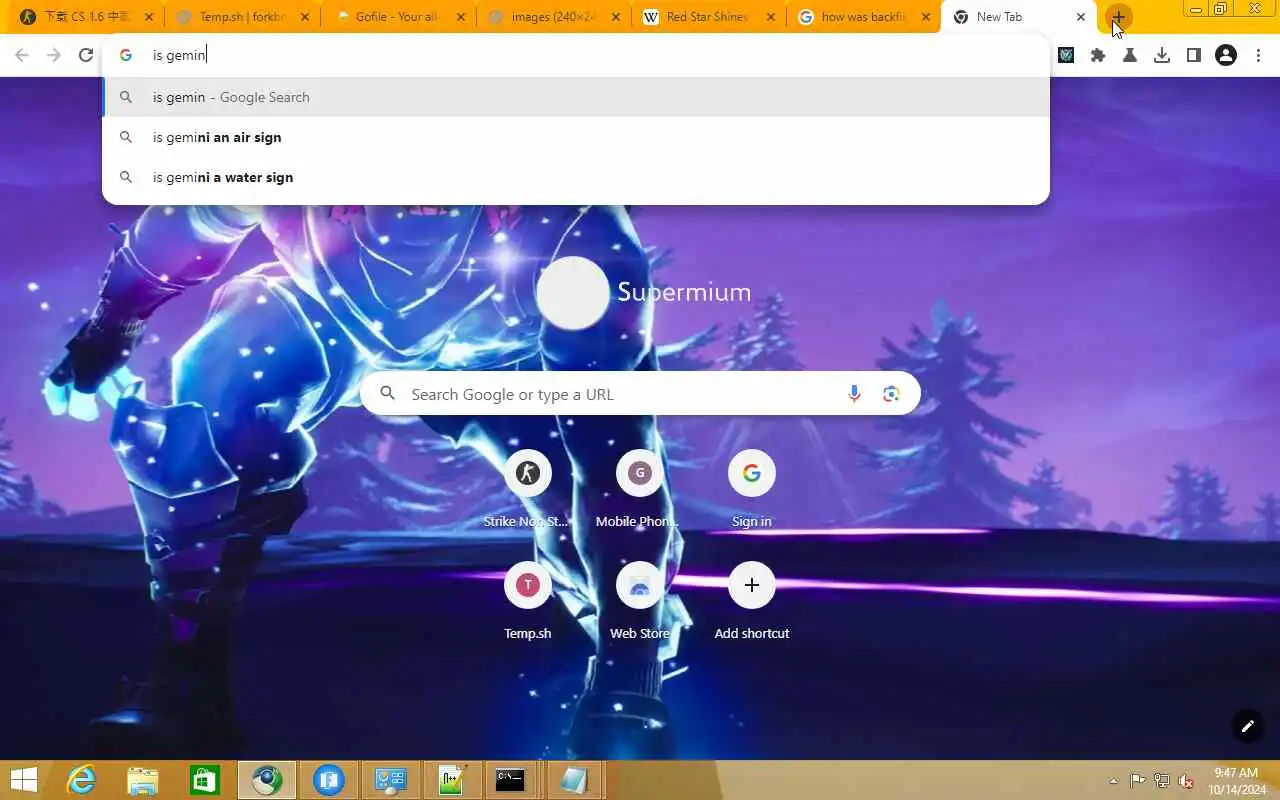1280x800 pixels.
Task: Open the Strike Non St... shortcut tile
Action: pyautogui.click(x=527, y=489)
